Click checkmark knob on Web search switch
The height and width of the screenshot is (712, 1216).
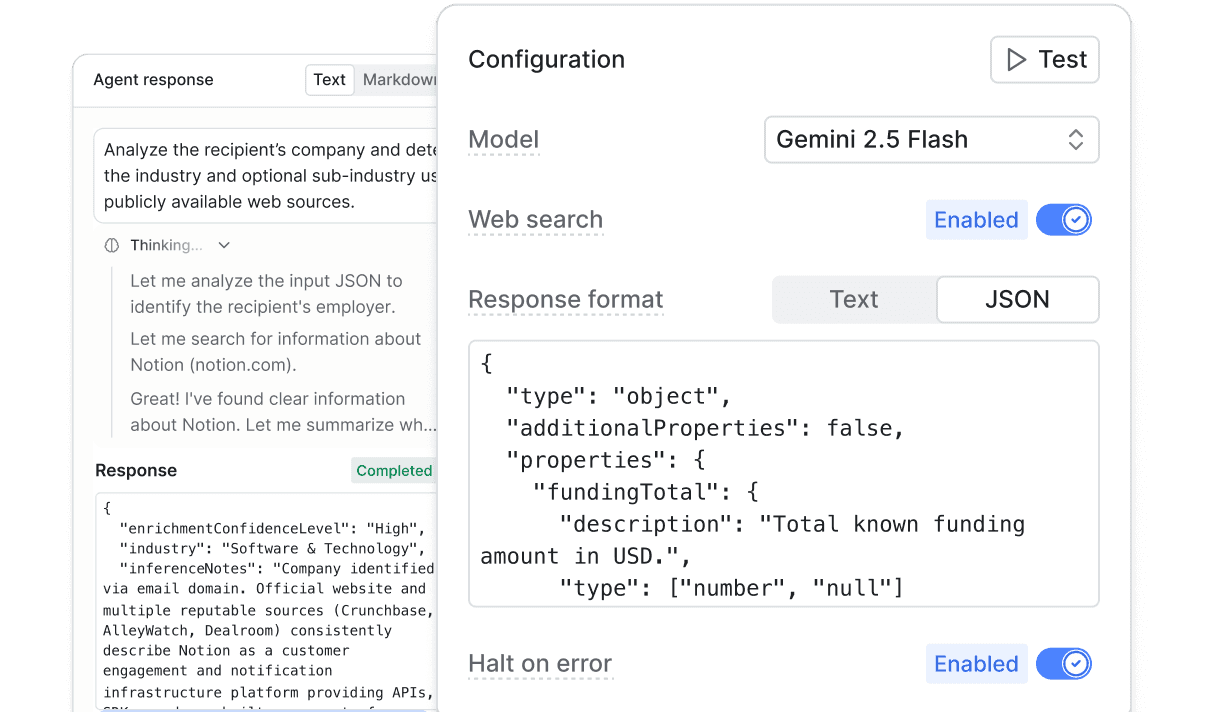click(1076, 220)
